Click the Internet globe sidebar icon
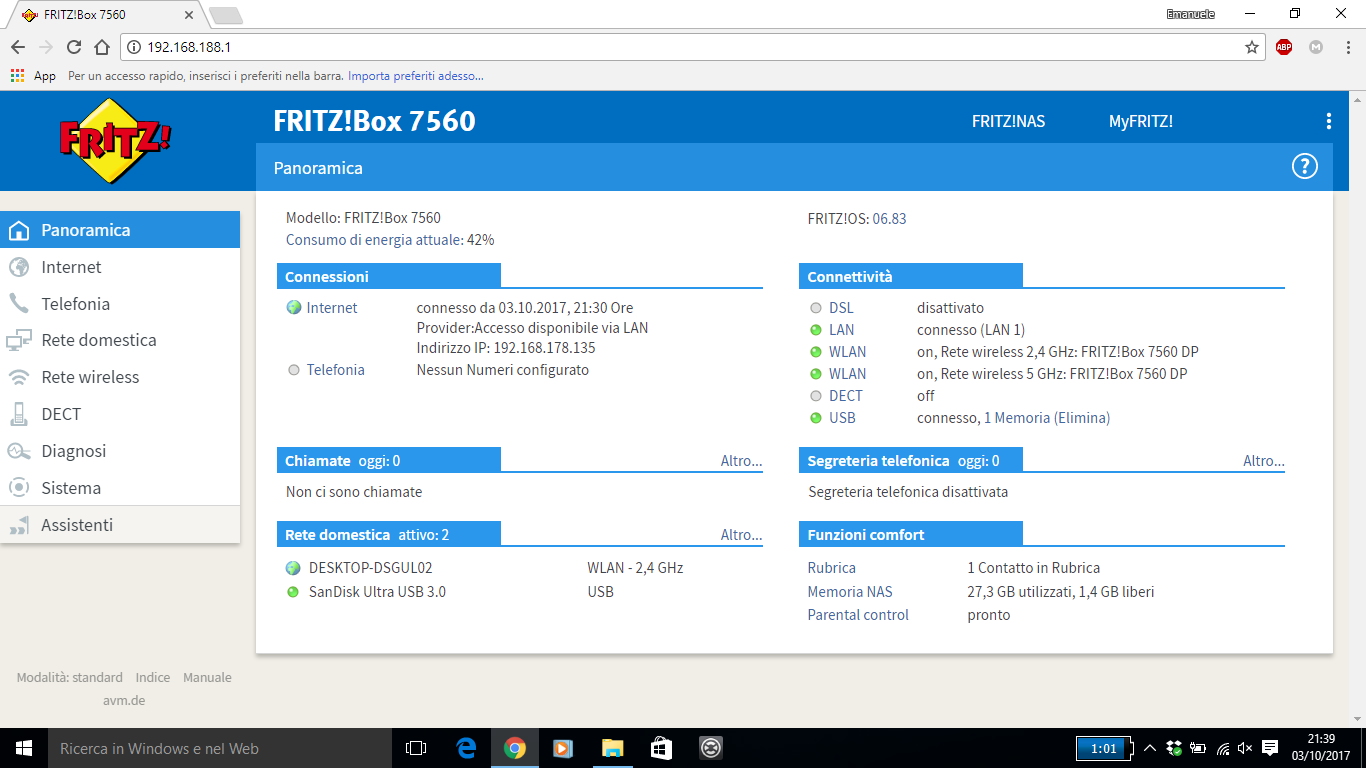The image size is (1366, 768). [x=18, y=267]
